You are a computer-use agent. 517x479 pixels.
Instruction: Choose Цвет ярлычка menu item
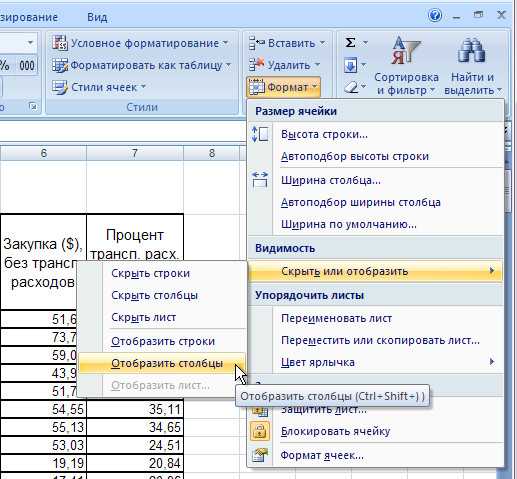[x=375, y=362]
